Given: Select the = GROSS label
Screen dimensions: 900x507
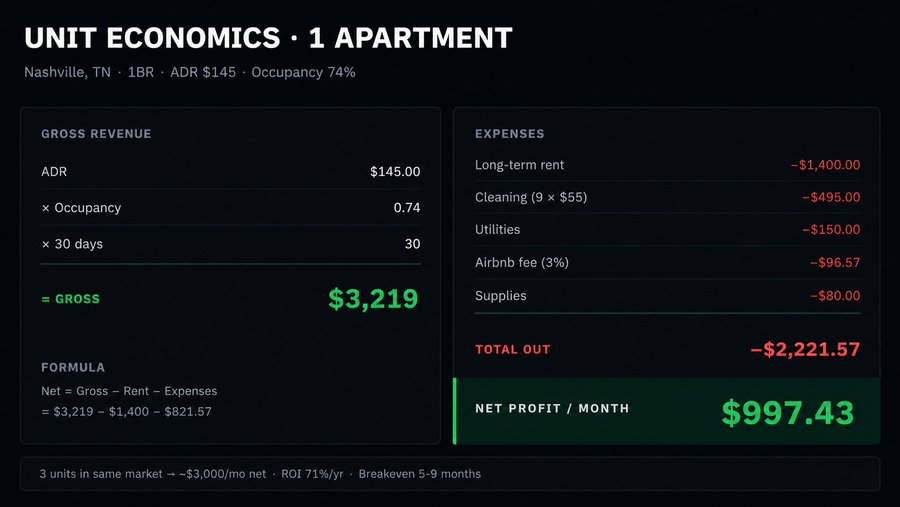Looking at the screenshot, I should [x=70, y=299].
